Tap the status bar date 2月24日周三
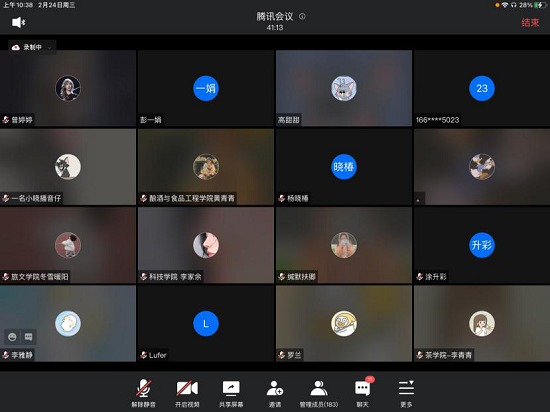 click(x=56, y=5)
